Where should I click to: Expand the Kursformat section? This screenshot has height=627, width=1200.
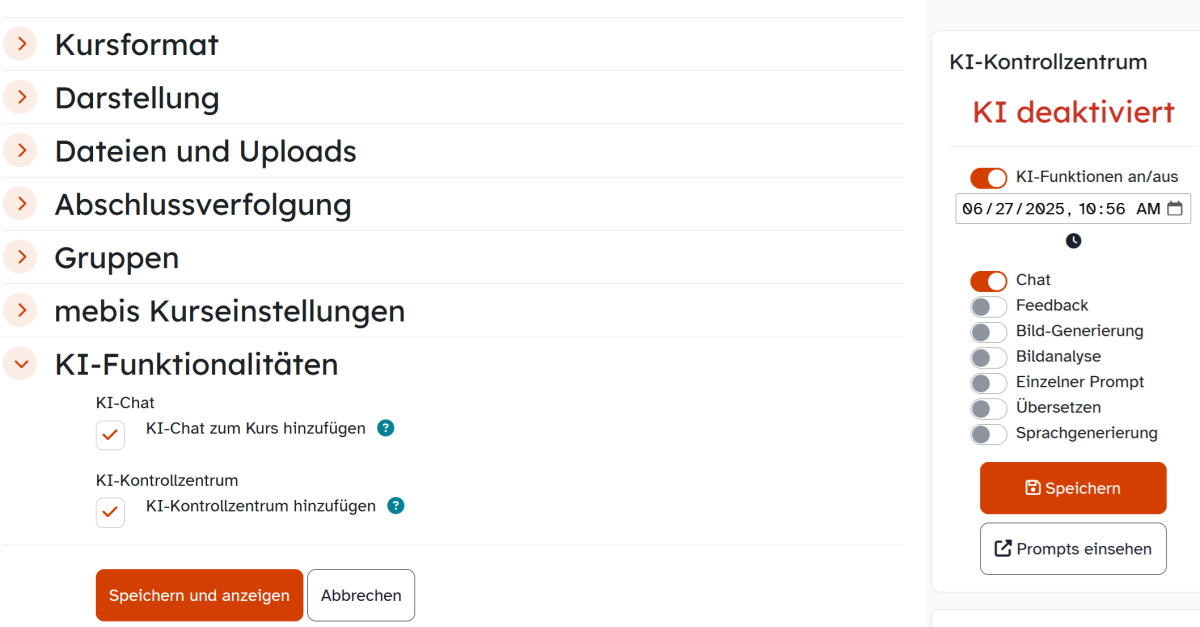tap(21, 44)
